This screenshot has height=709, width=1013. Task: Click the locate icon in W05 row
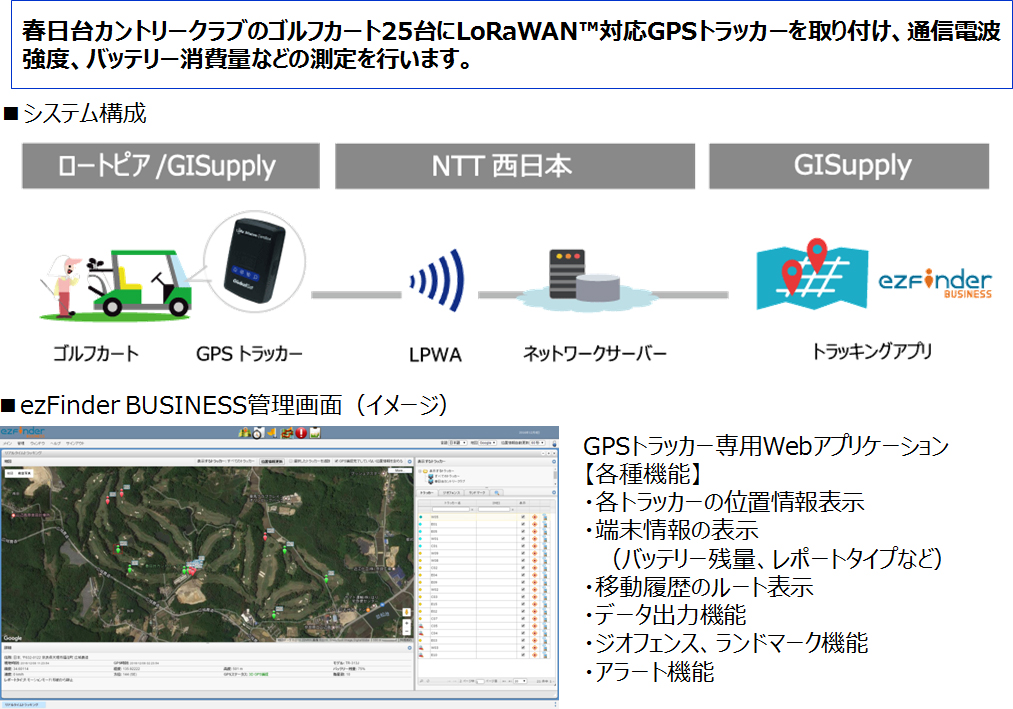click(535, 517)
